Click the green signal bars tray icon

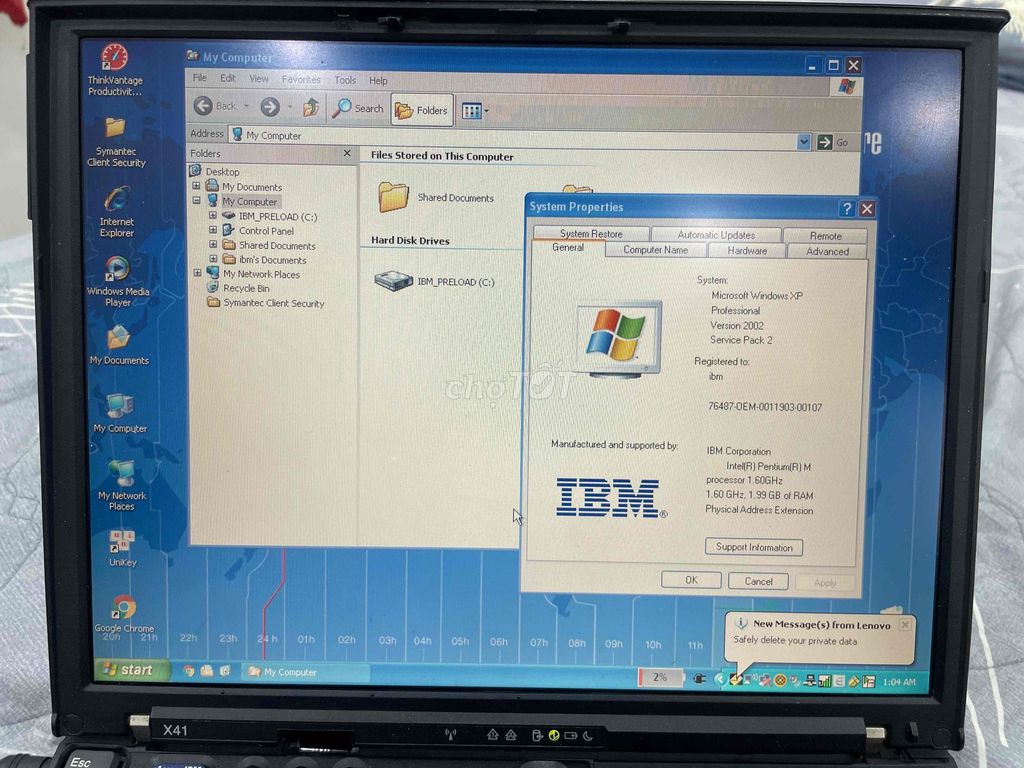[x=825, y=681]
